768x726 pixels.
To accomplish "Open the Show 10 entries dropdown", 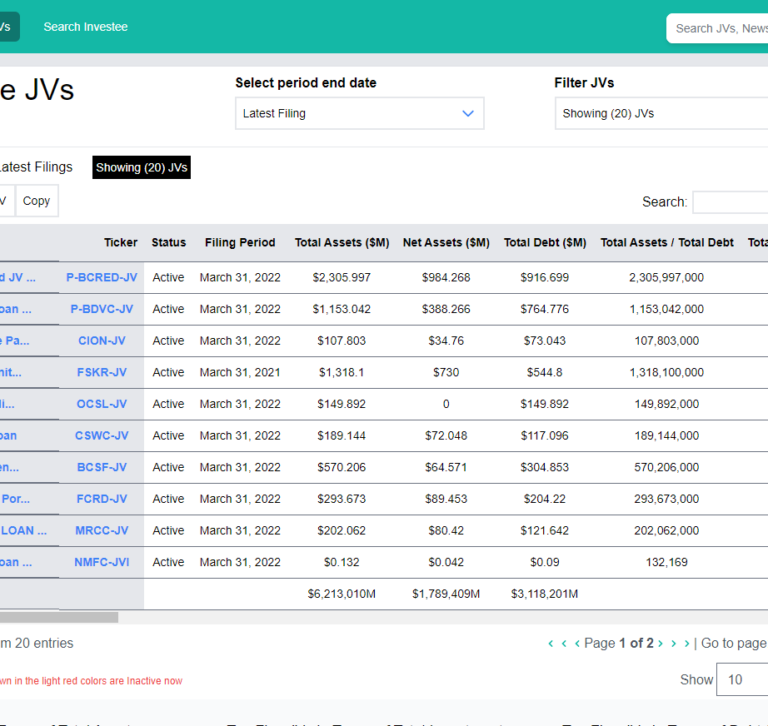I will (742, 679).
